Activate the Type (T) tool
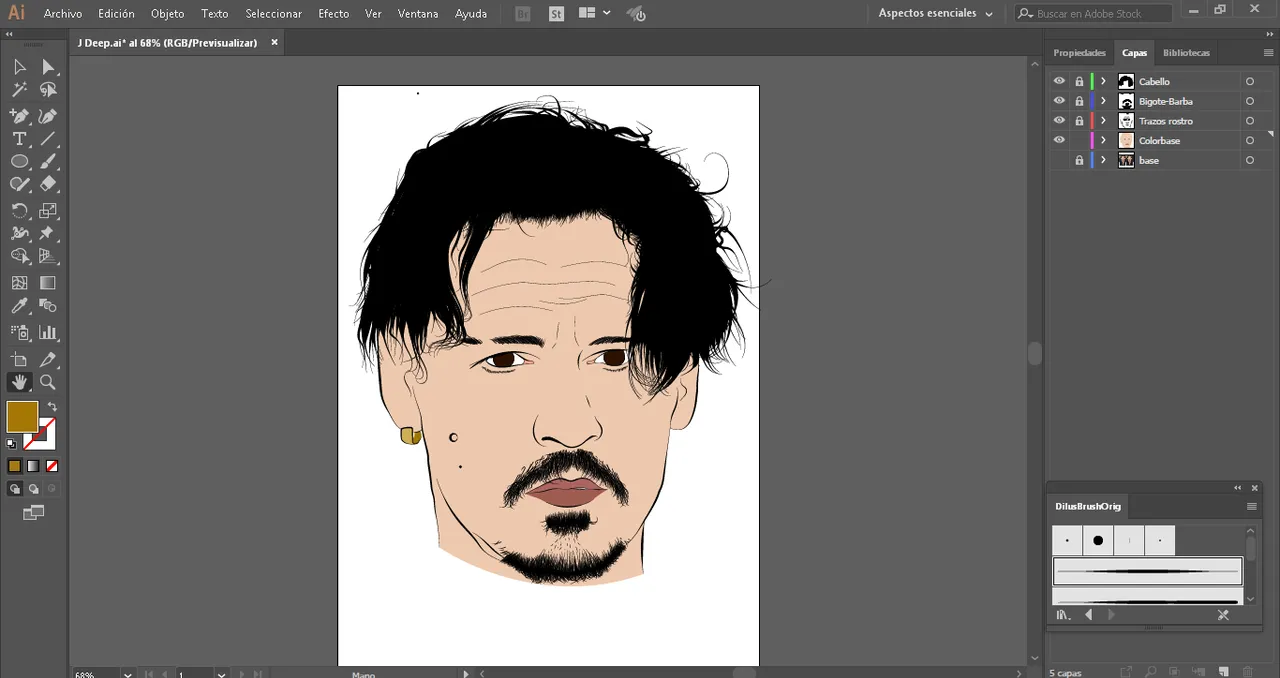Screen dimensions: 1280x678 [19, 139]
